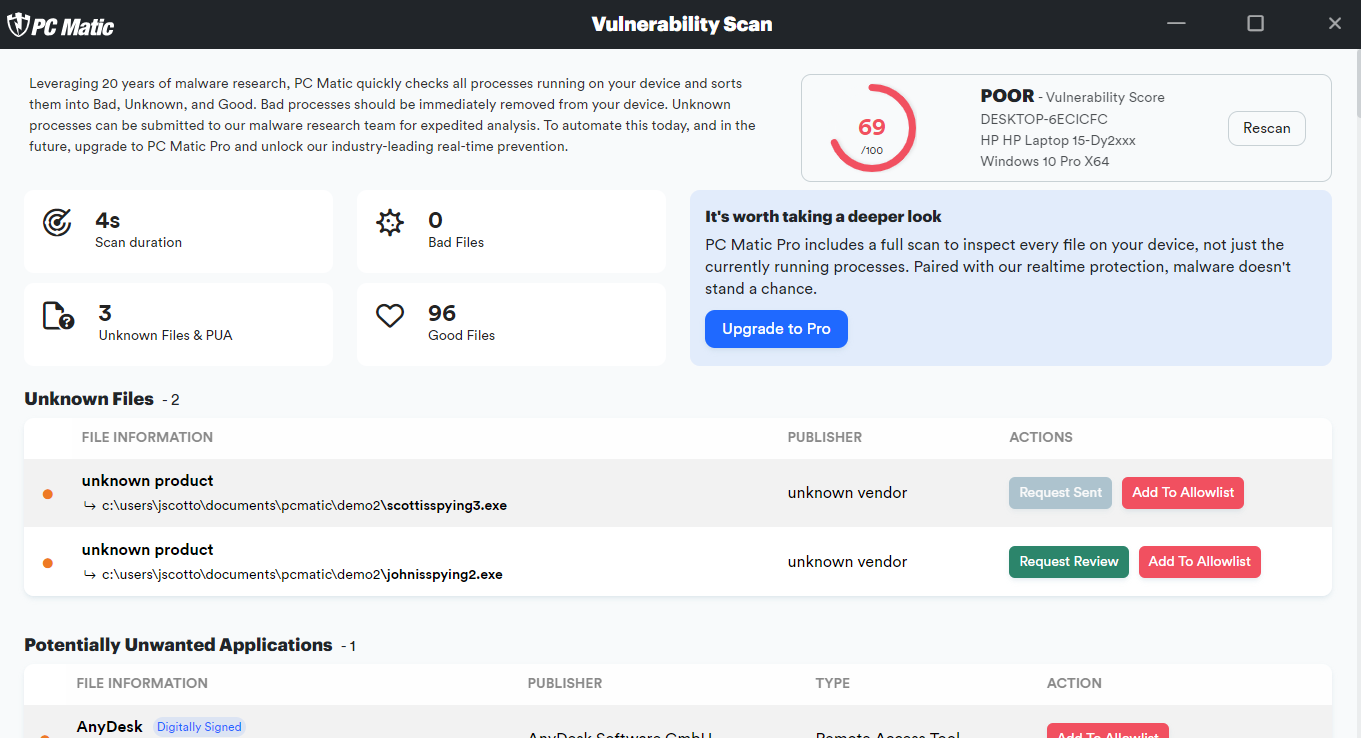Click Request Review for johnisspying2.exe
This screenshot has height=738, width=1361.
click(x=1068, y=562)
